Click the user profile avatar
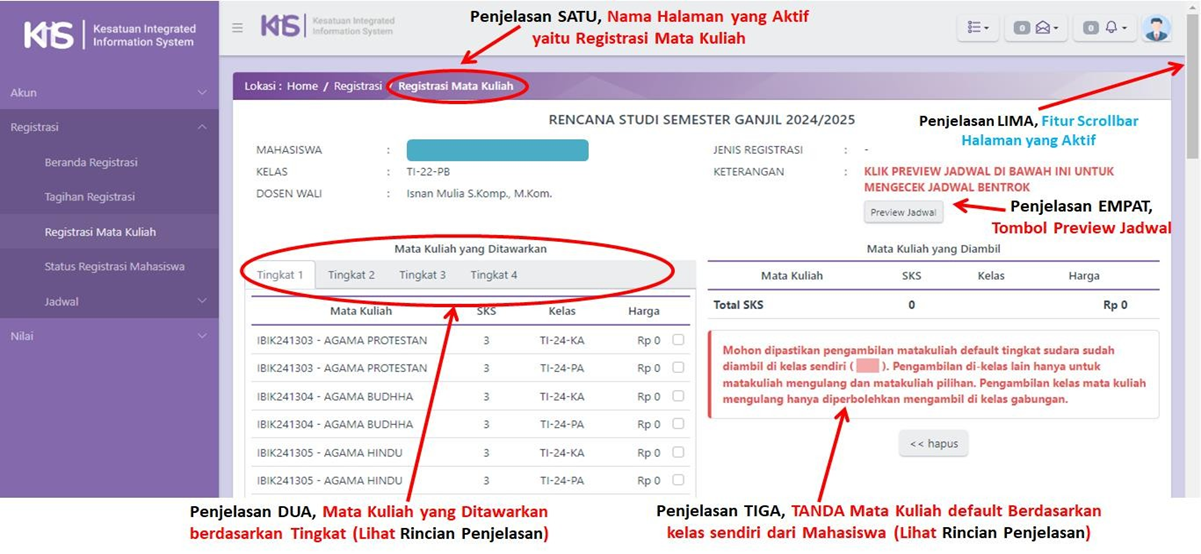The height and width of the screenshot is (554, 1201). pos(1157,28)
